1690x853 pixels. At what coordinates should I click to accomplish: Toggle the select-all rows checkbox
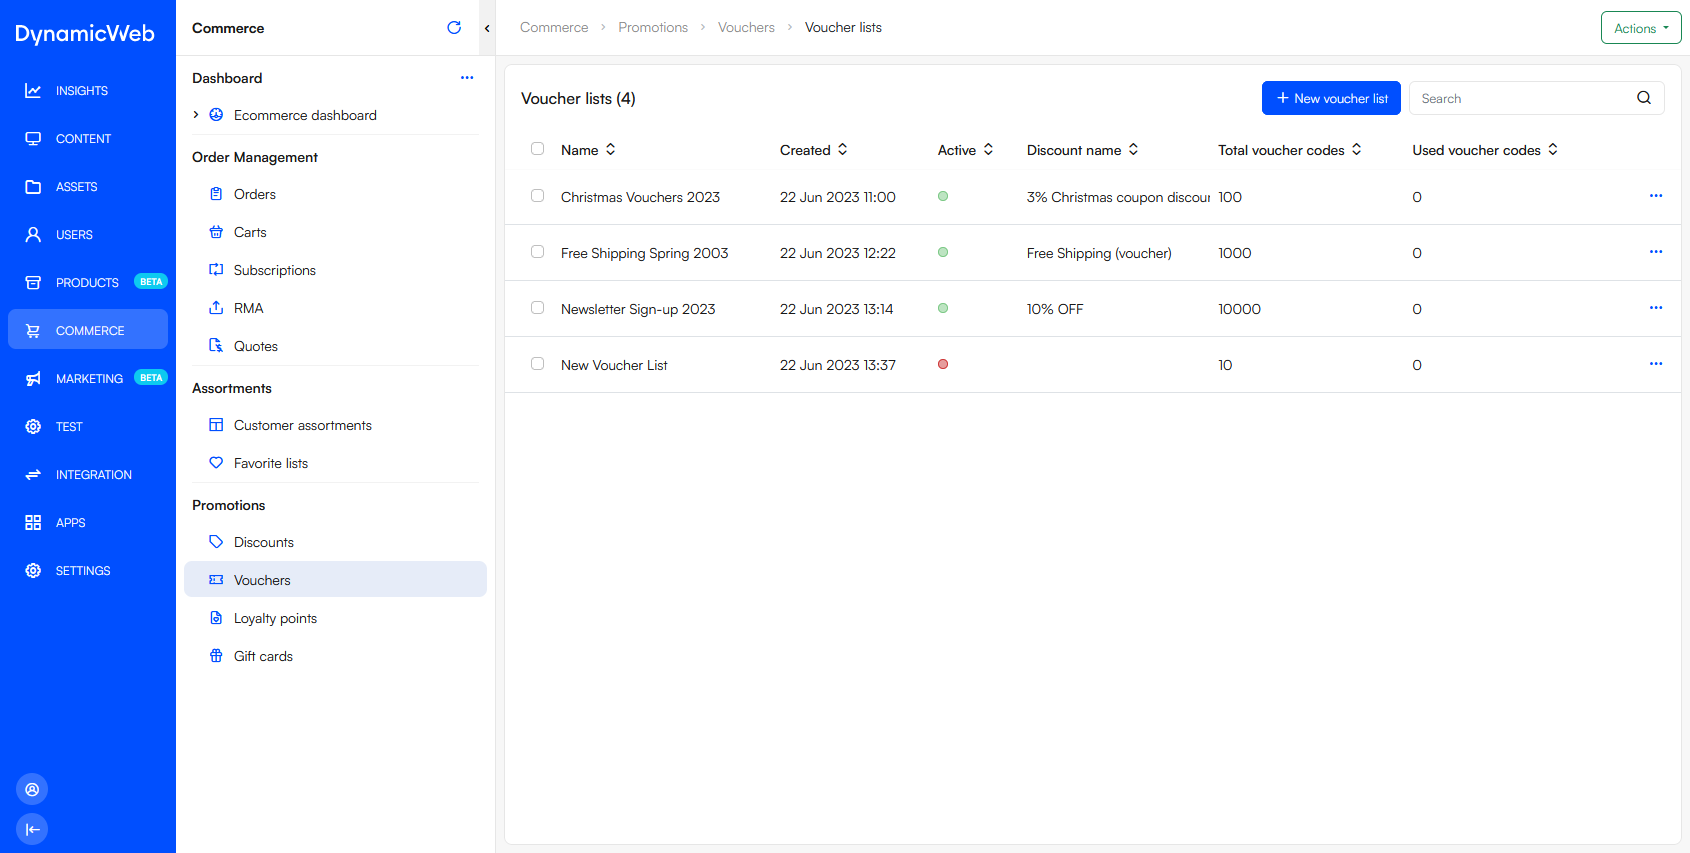(x=538, y=149)
